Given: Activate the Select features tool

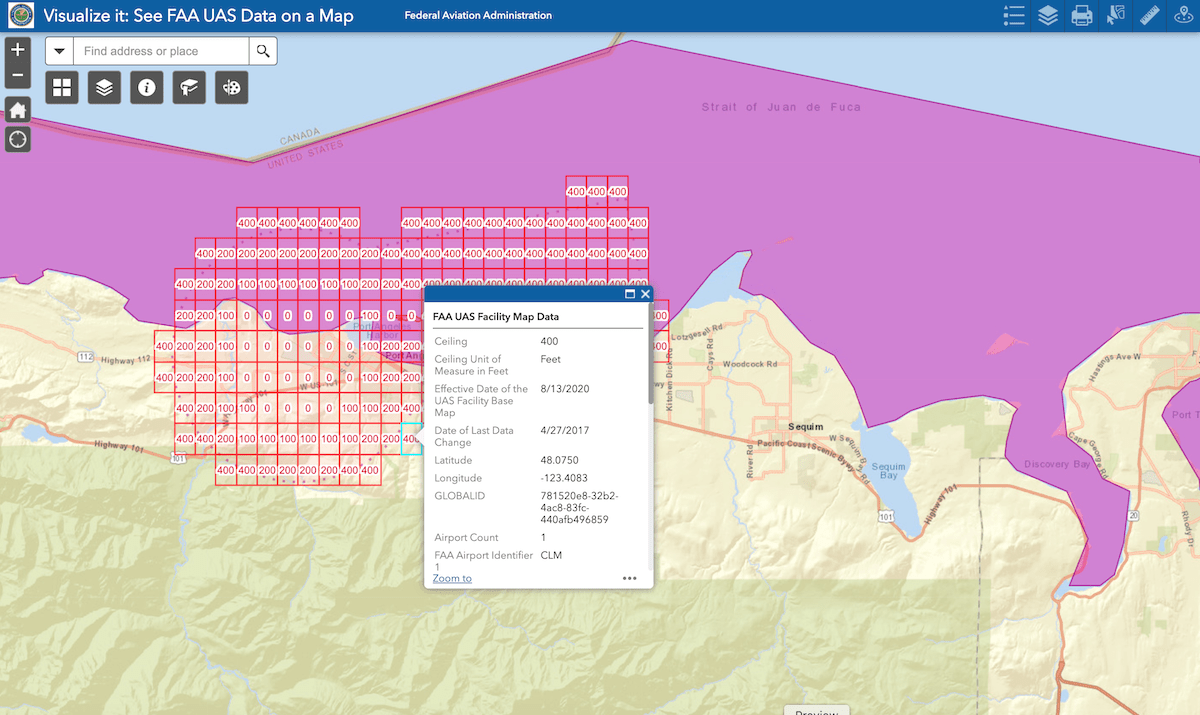Looking at the screenshot, I should [x=1115, y=15].
